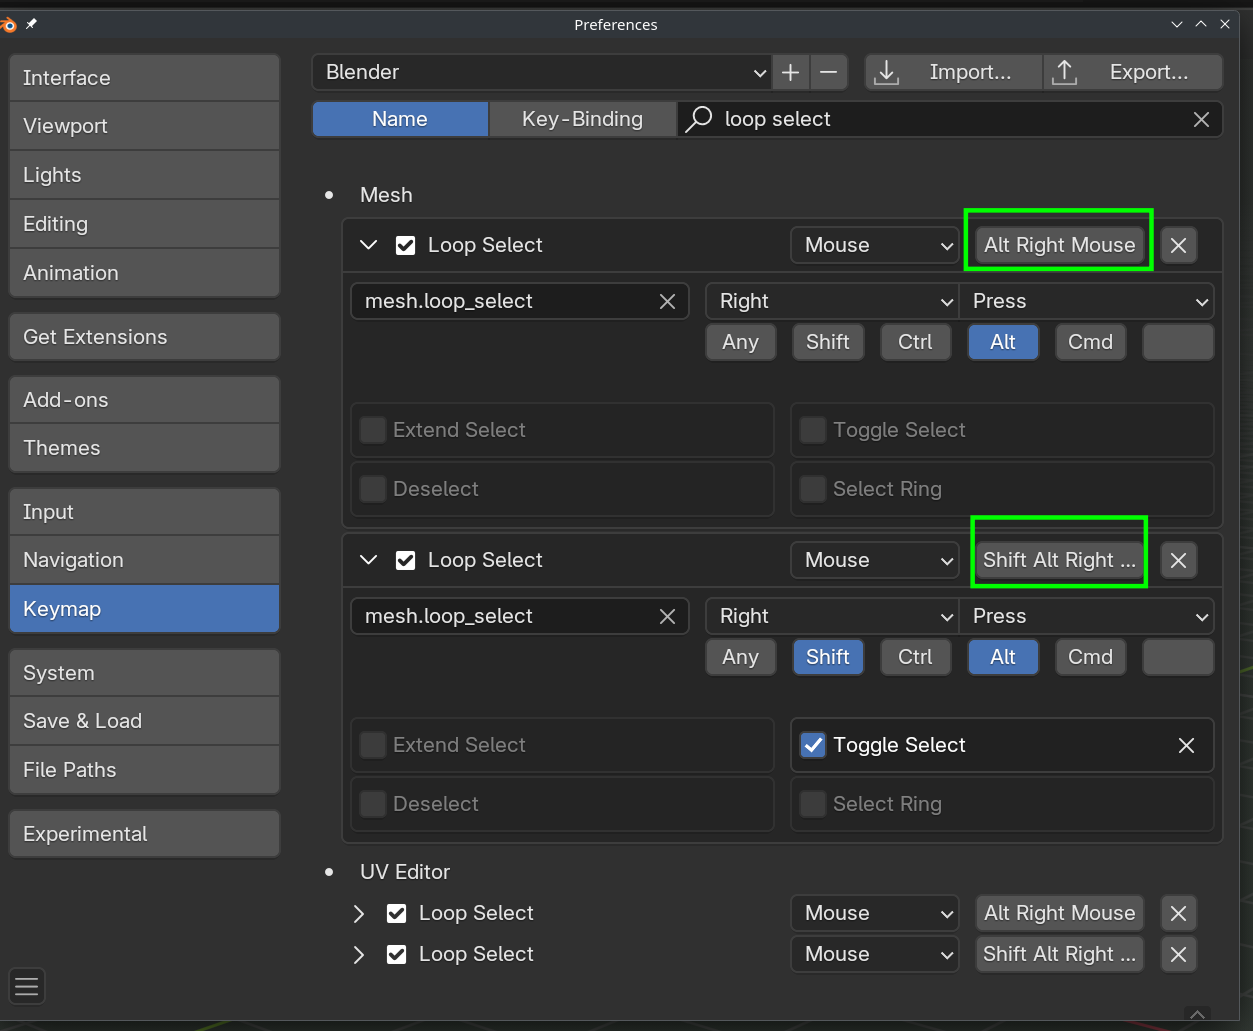This screenshot has height=1031, width=1253.
Task: Toggle Alt modifier in first Loop Select
Action: (x=1003, y=342)
